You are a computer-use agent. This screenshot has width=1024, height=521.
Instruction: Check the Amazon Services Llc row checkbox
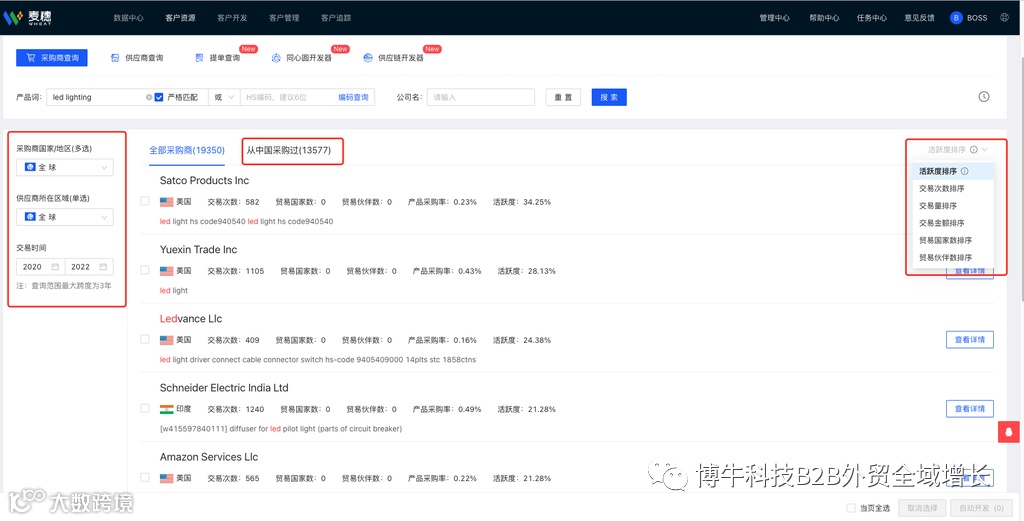click(145, 478)
